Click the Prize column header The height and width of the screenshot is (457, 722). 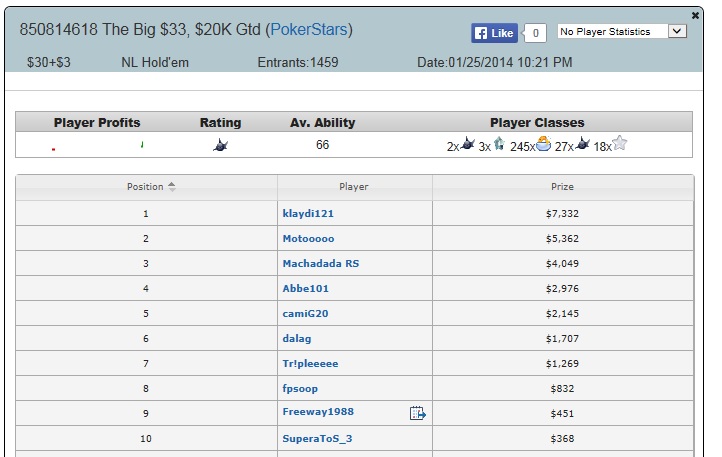click(x=562, y=187)
